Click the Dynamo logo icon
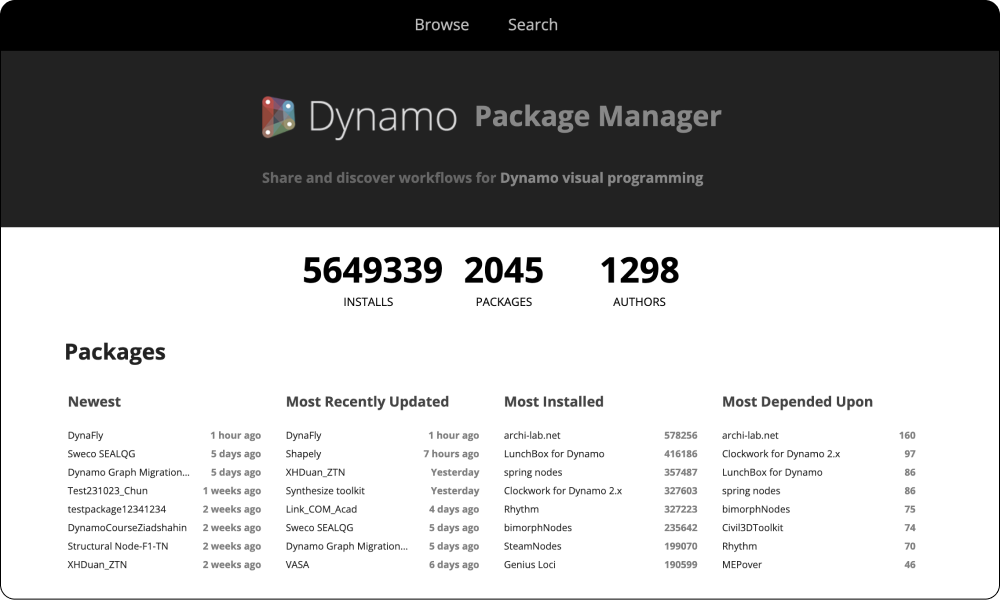This screenshot has height=600, width=1000. (279, 117)
